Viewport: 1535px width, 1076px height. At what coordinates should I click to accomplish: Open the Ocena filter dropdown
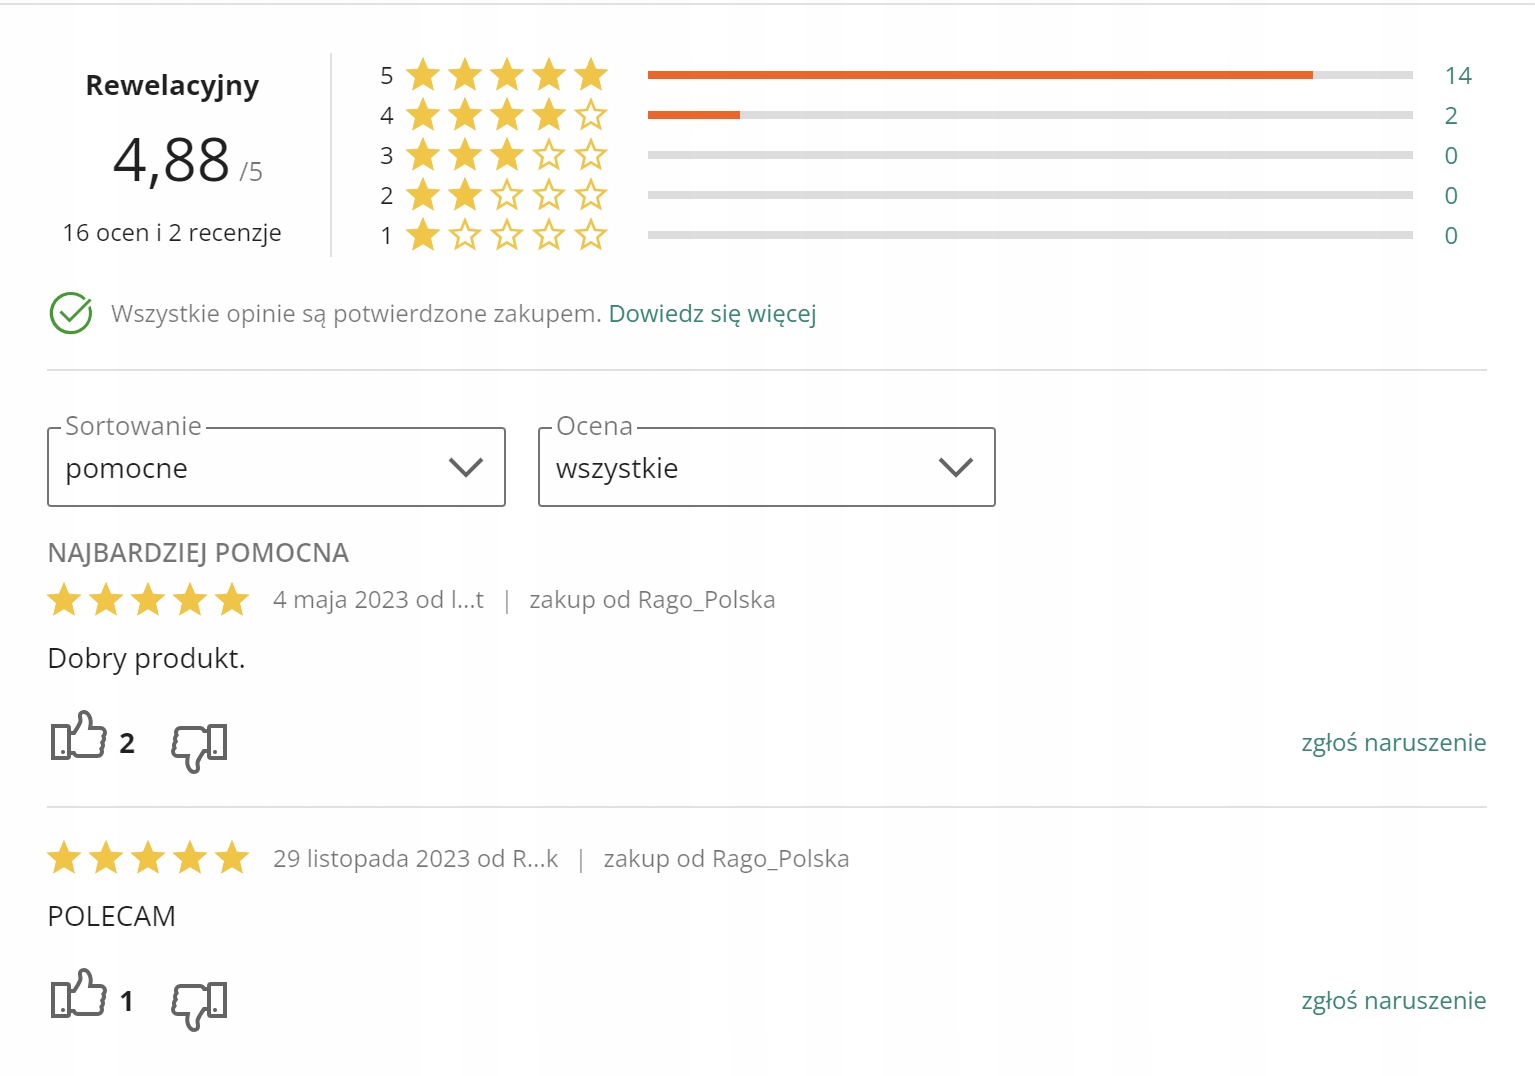pyautogui.click(x=766, y=468)
